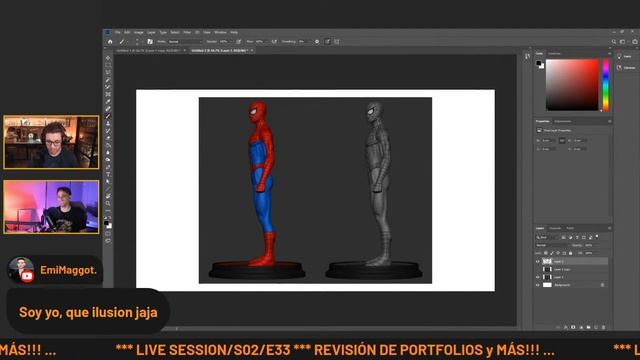Toggle Quick Mask mode
The width and height of the screenshot is (640, 360).
coord(108,233)
